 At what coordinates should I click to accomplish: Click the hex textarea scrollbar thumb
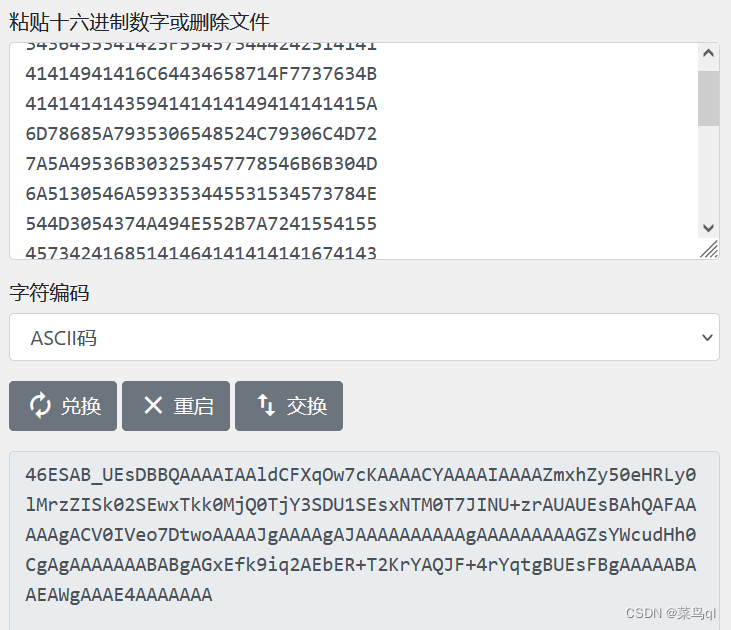pos(708,98)
